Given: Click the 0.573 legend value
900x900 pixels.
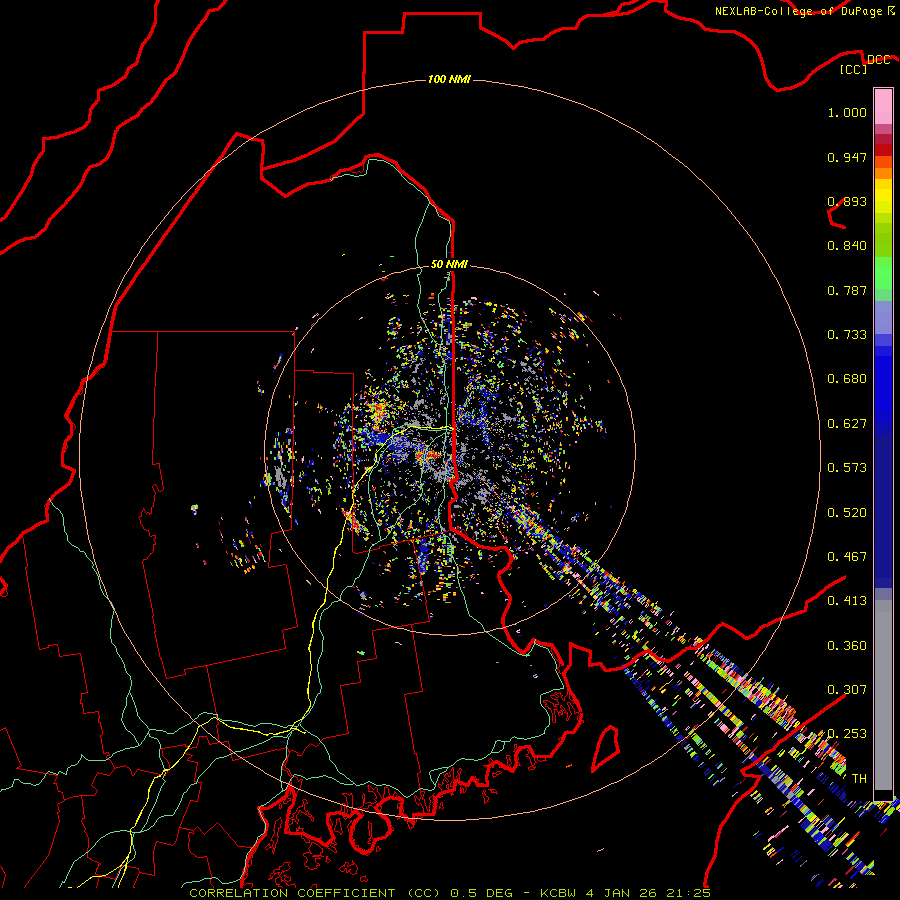Looking at the screenshot, I should (x=847, y=468).
